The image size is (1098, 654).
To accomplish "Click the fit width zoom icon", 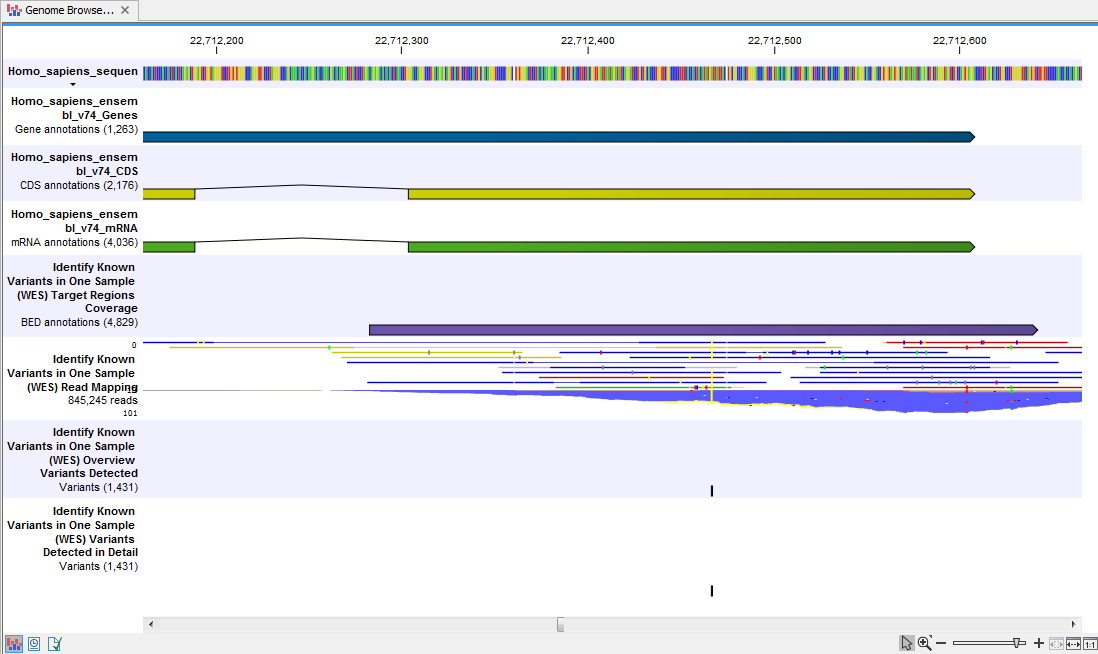I will 1073,643.
